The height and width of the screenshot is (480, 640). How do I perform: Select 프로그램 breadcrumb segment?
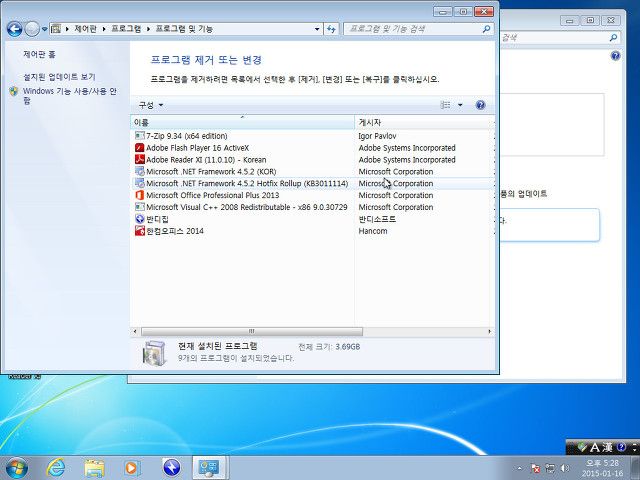(126, 29)
